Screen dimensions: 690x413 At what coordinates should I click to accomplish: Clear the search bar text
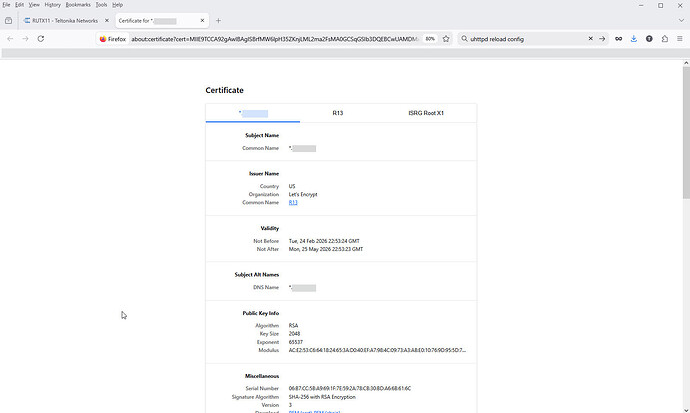pyautogui.click(x=591, y=39)
